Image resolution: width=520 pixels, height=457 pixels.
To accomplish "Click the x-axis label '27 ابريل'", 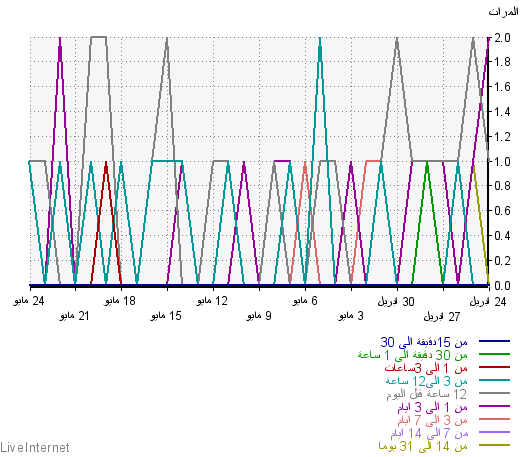I will tap(442, 316).
